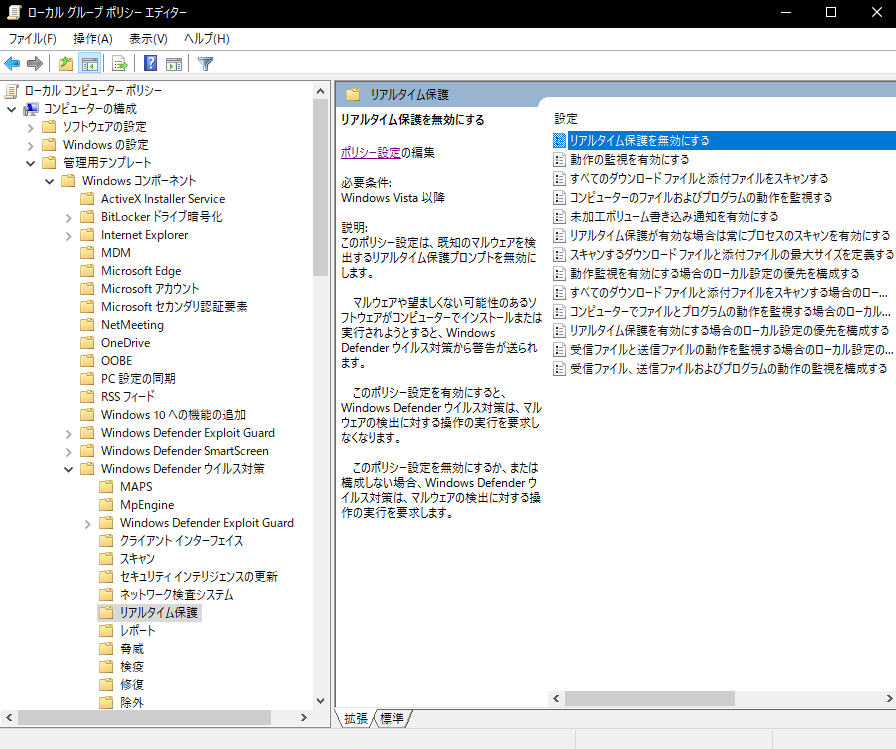Image resolution: width=896 pixels, height=749 pixels.
Task: Click the folder icon next to 検疫
Action: (x=106, y=667)
